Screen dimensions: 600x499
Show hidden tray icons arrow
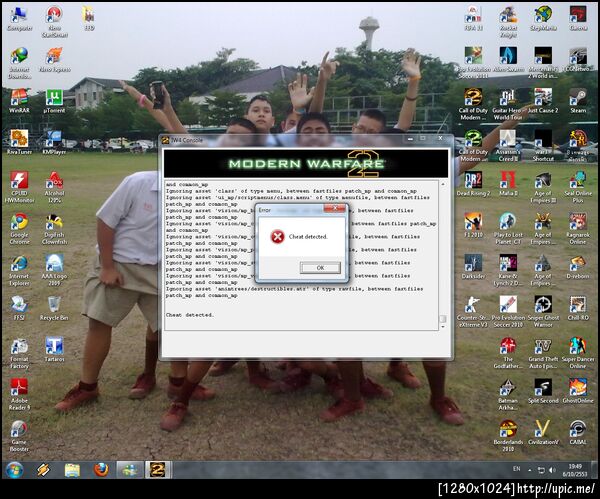click(x=530, y=470)
